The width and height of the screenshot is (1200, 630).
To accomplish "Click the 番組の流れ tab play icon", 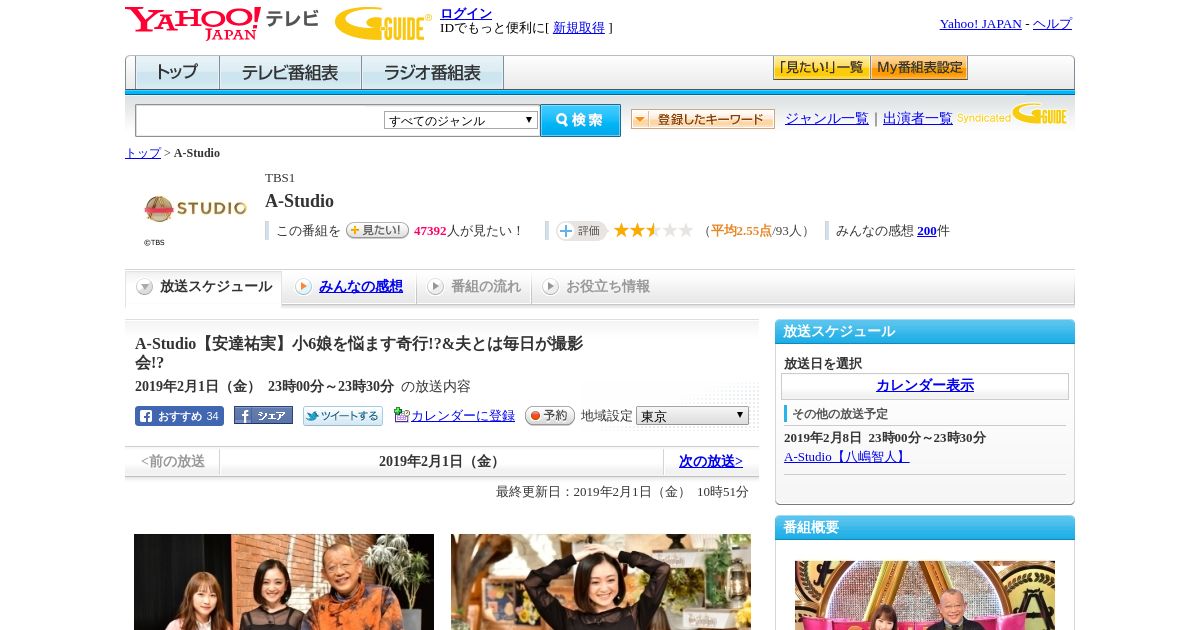I will click(x=435, y=287).
